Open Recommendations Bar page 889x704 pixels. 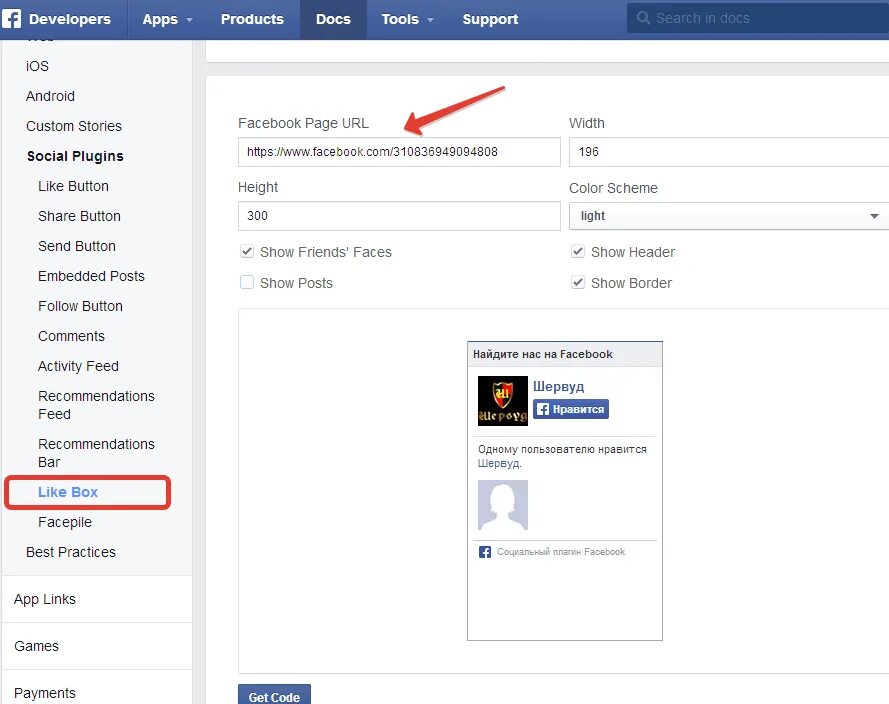[x=96, y=453]
